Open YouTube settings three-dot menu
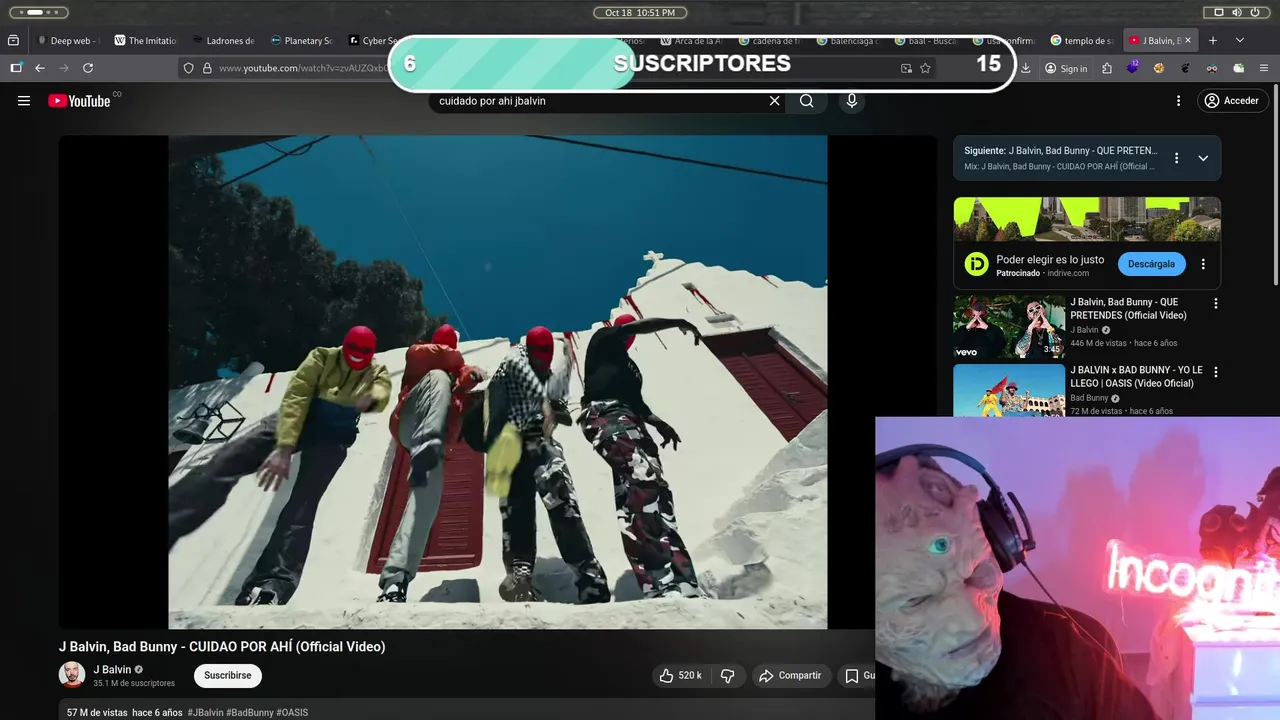The width and height of the screenshot is (1280, 720). 1178,101
